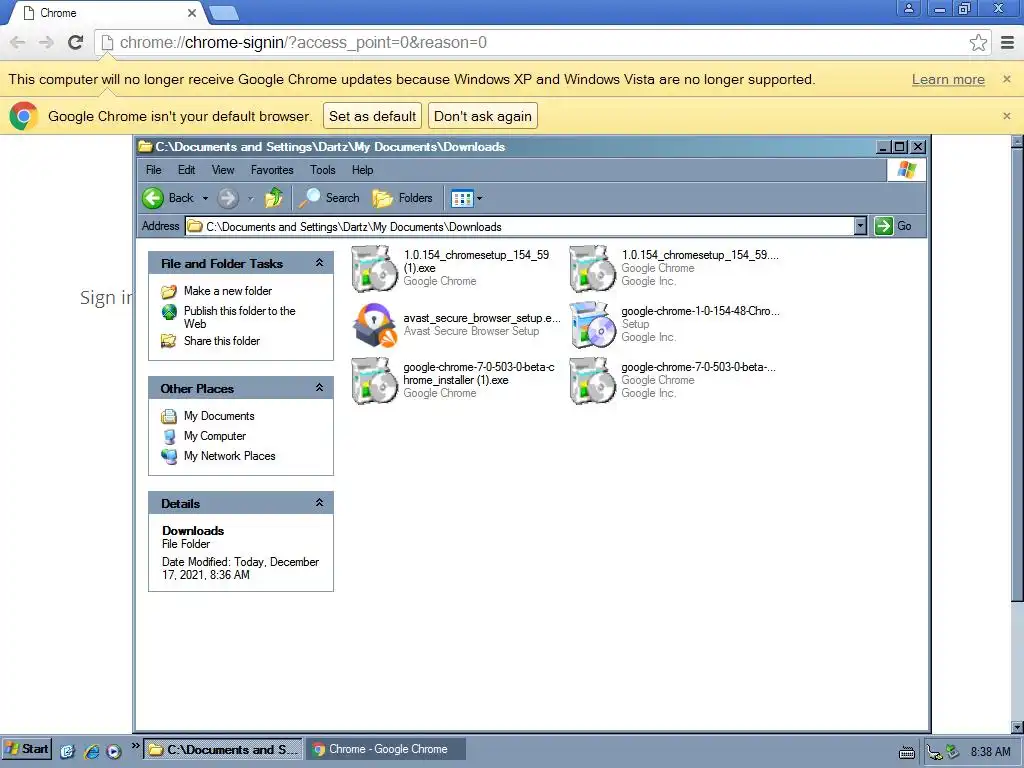Collapse the Other Places panel

pyautogui.click(x=319, y=387)
